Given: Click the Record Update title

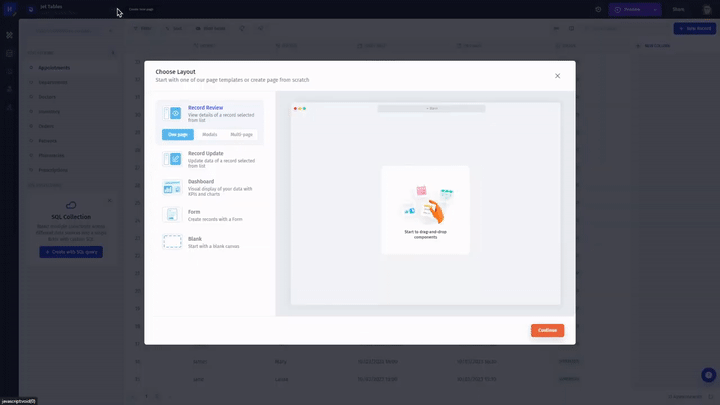Looking at the screenshot, I should click(206, 153).
